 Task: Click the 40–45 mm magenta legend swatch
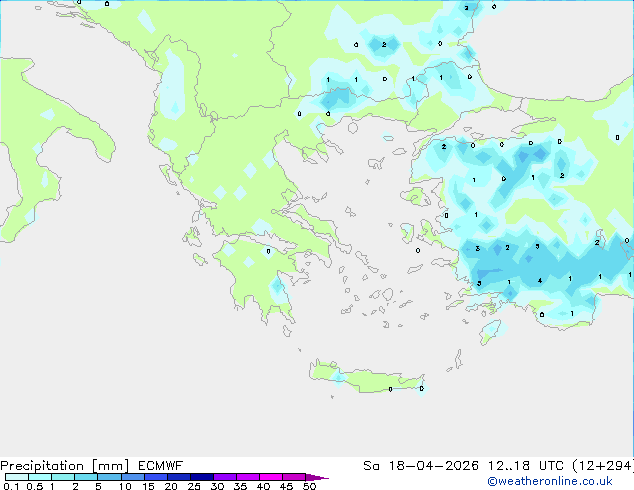(x=271, y=477)
